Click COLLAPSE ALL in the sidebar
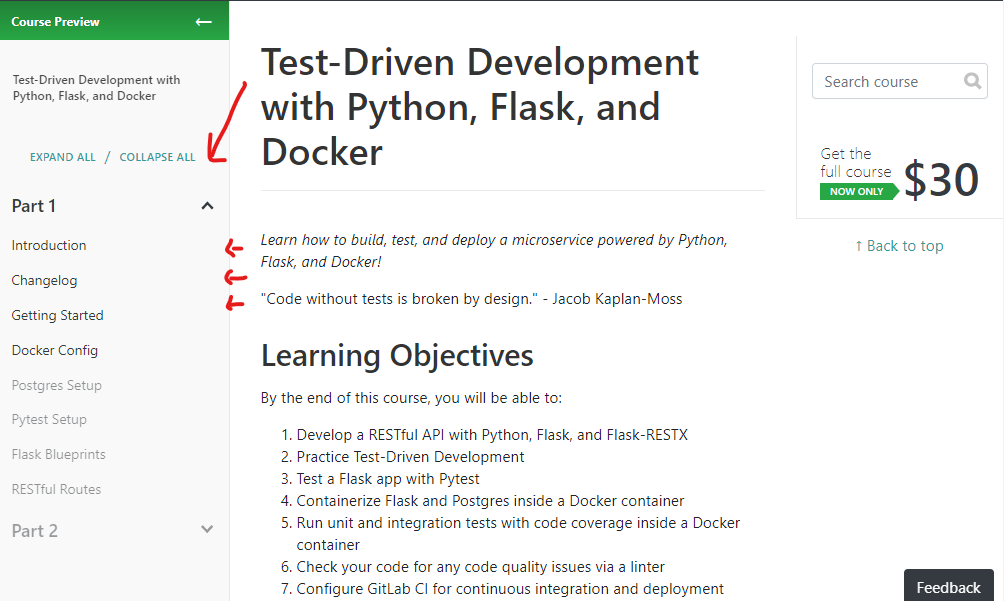Image resolution: width=1004 pixels, height=601 pixels. [158, 157]
